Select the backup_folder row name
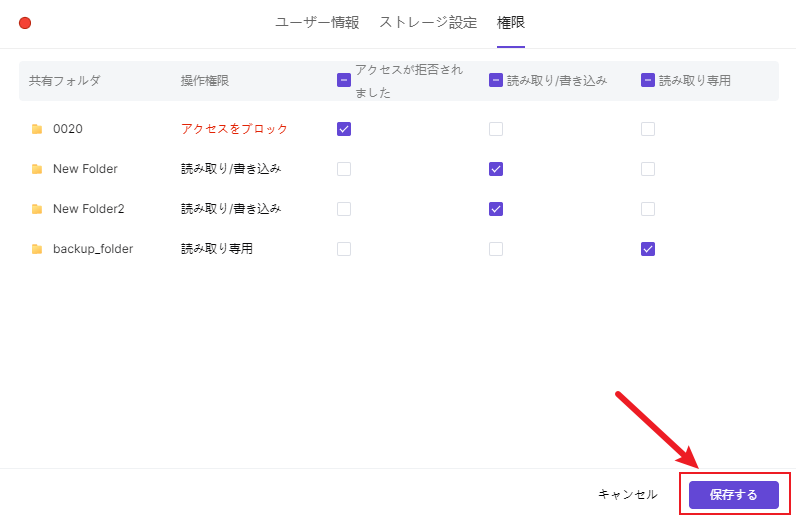796x516 pixels. 93,249
